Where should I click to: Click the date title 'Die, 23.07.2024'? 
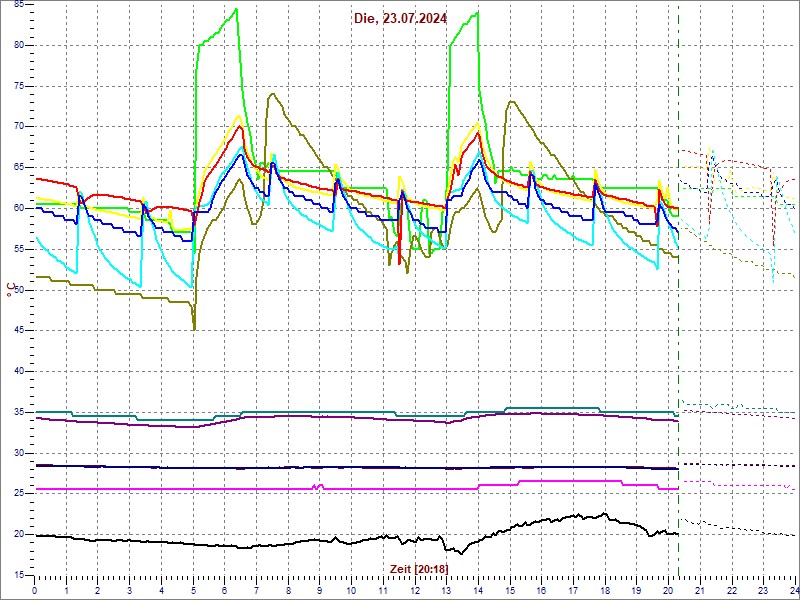401,18
